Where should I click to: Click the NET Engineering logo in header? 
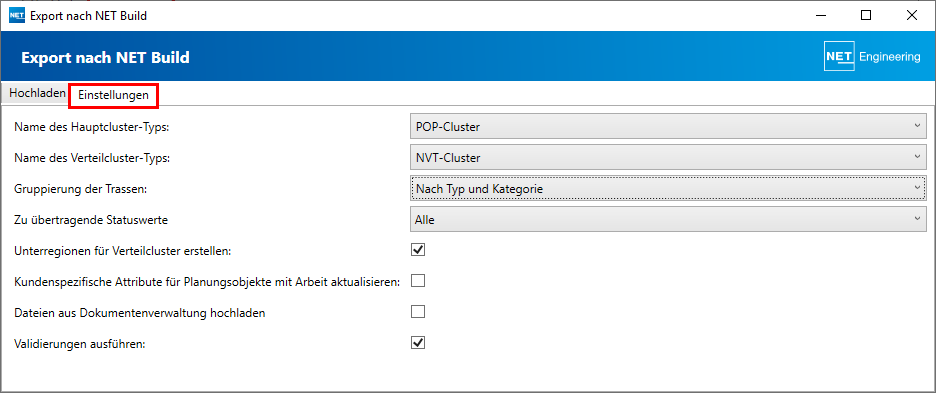click(x=873, y=57)
